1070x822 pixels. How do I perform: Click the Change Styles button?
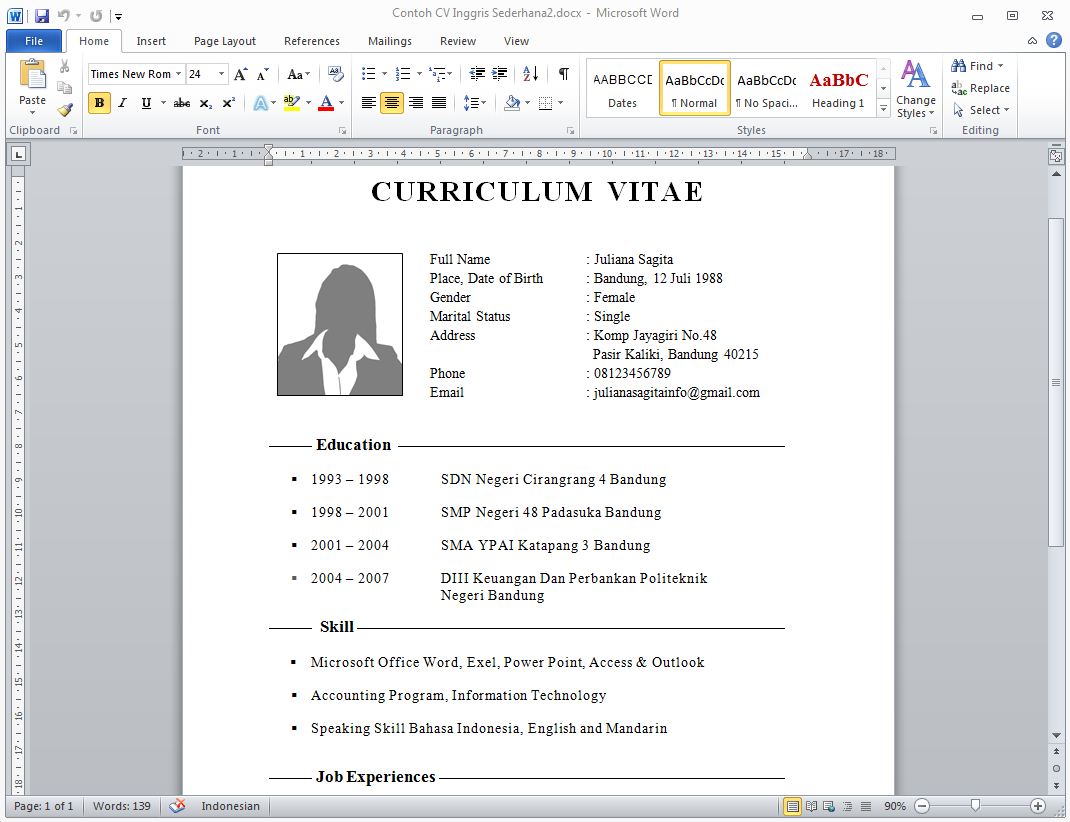pyautogui.click(x=915, y=89)
